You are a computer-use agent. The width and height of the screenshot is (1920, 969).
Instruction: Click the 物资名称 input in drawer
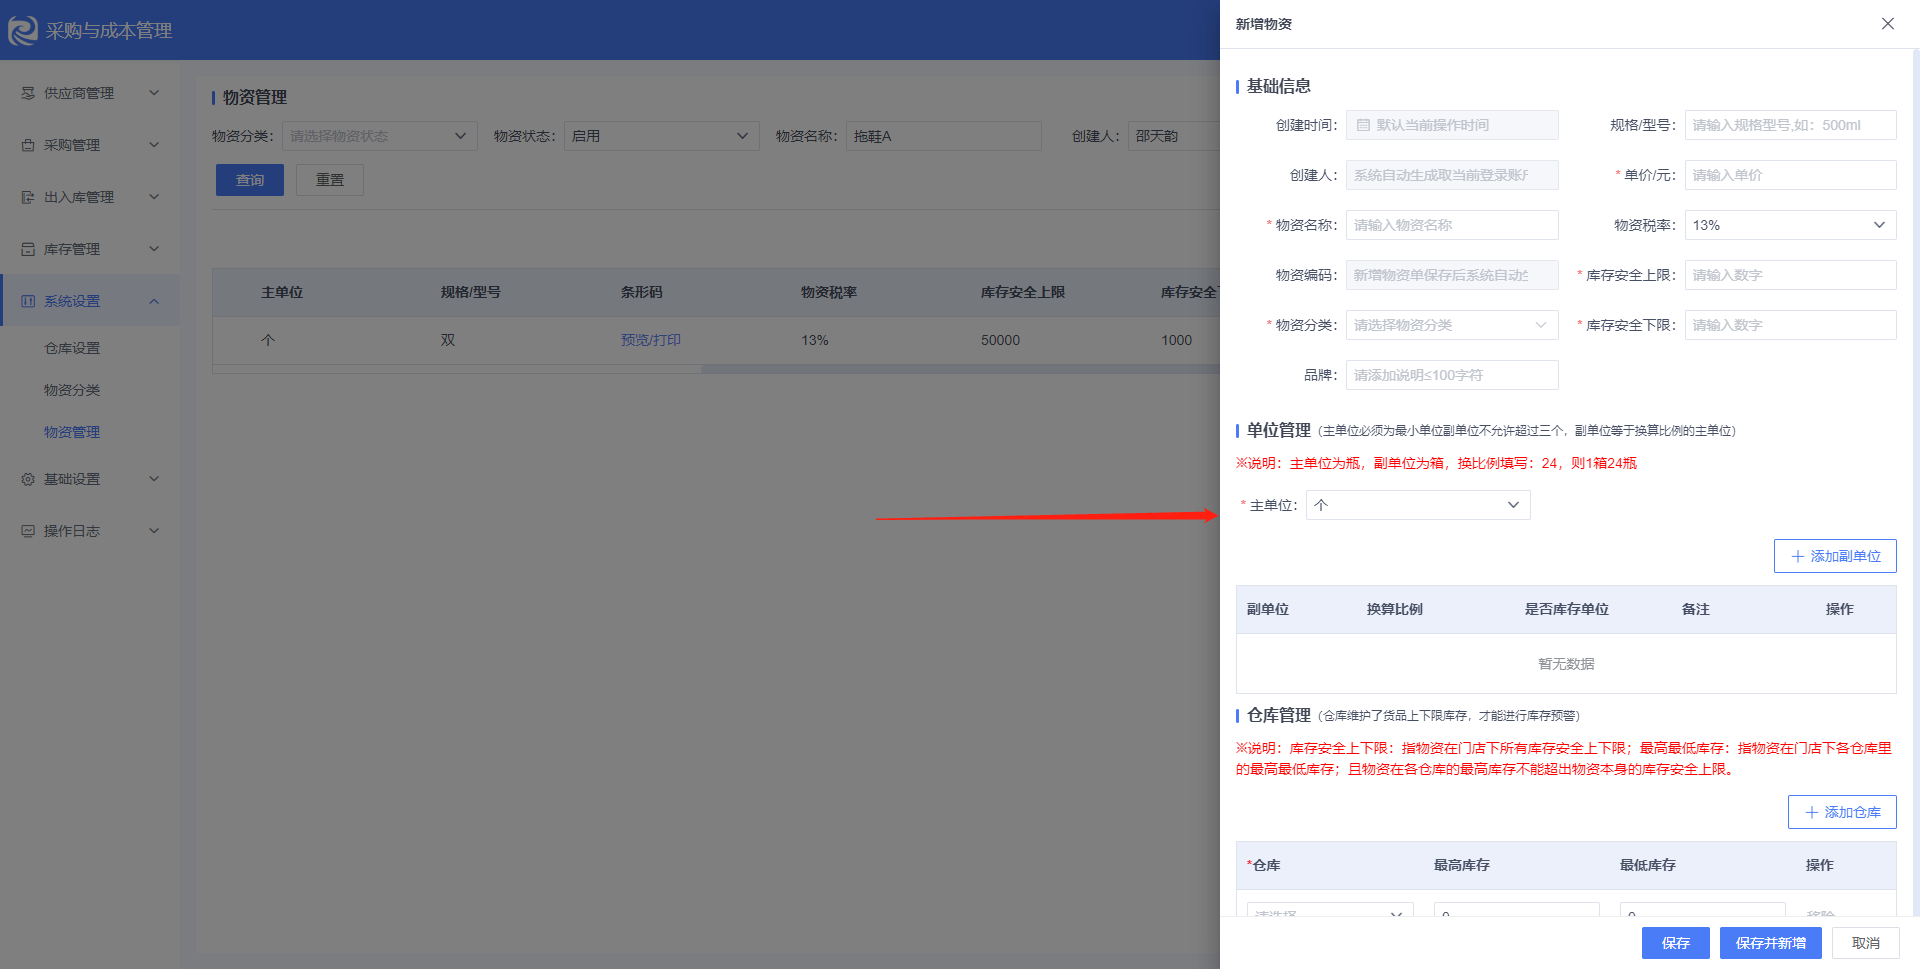[x=1452, y=225]
